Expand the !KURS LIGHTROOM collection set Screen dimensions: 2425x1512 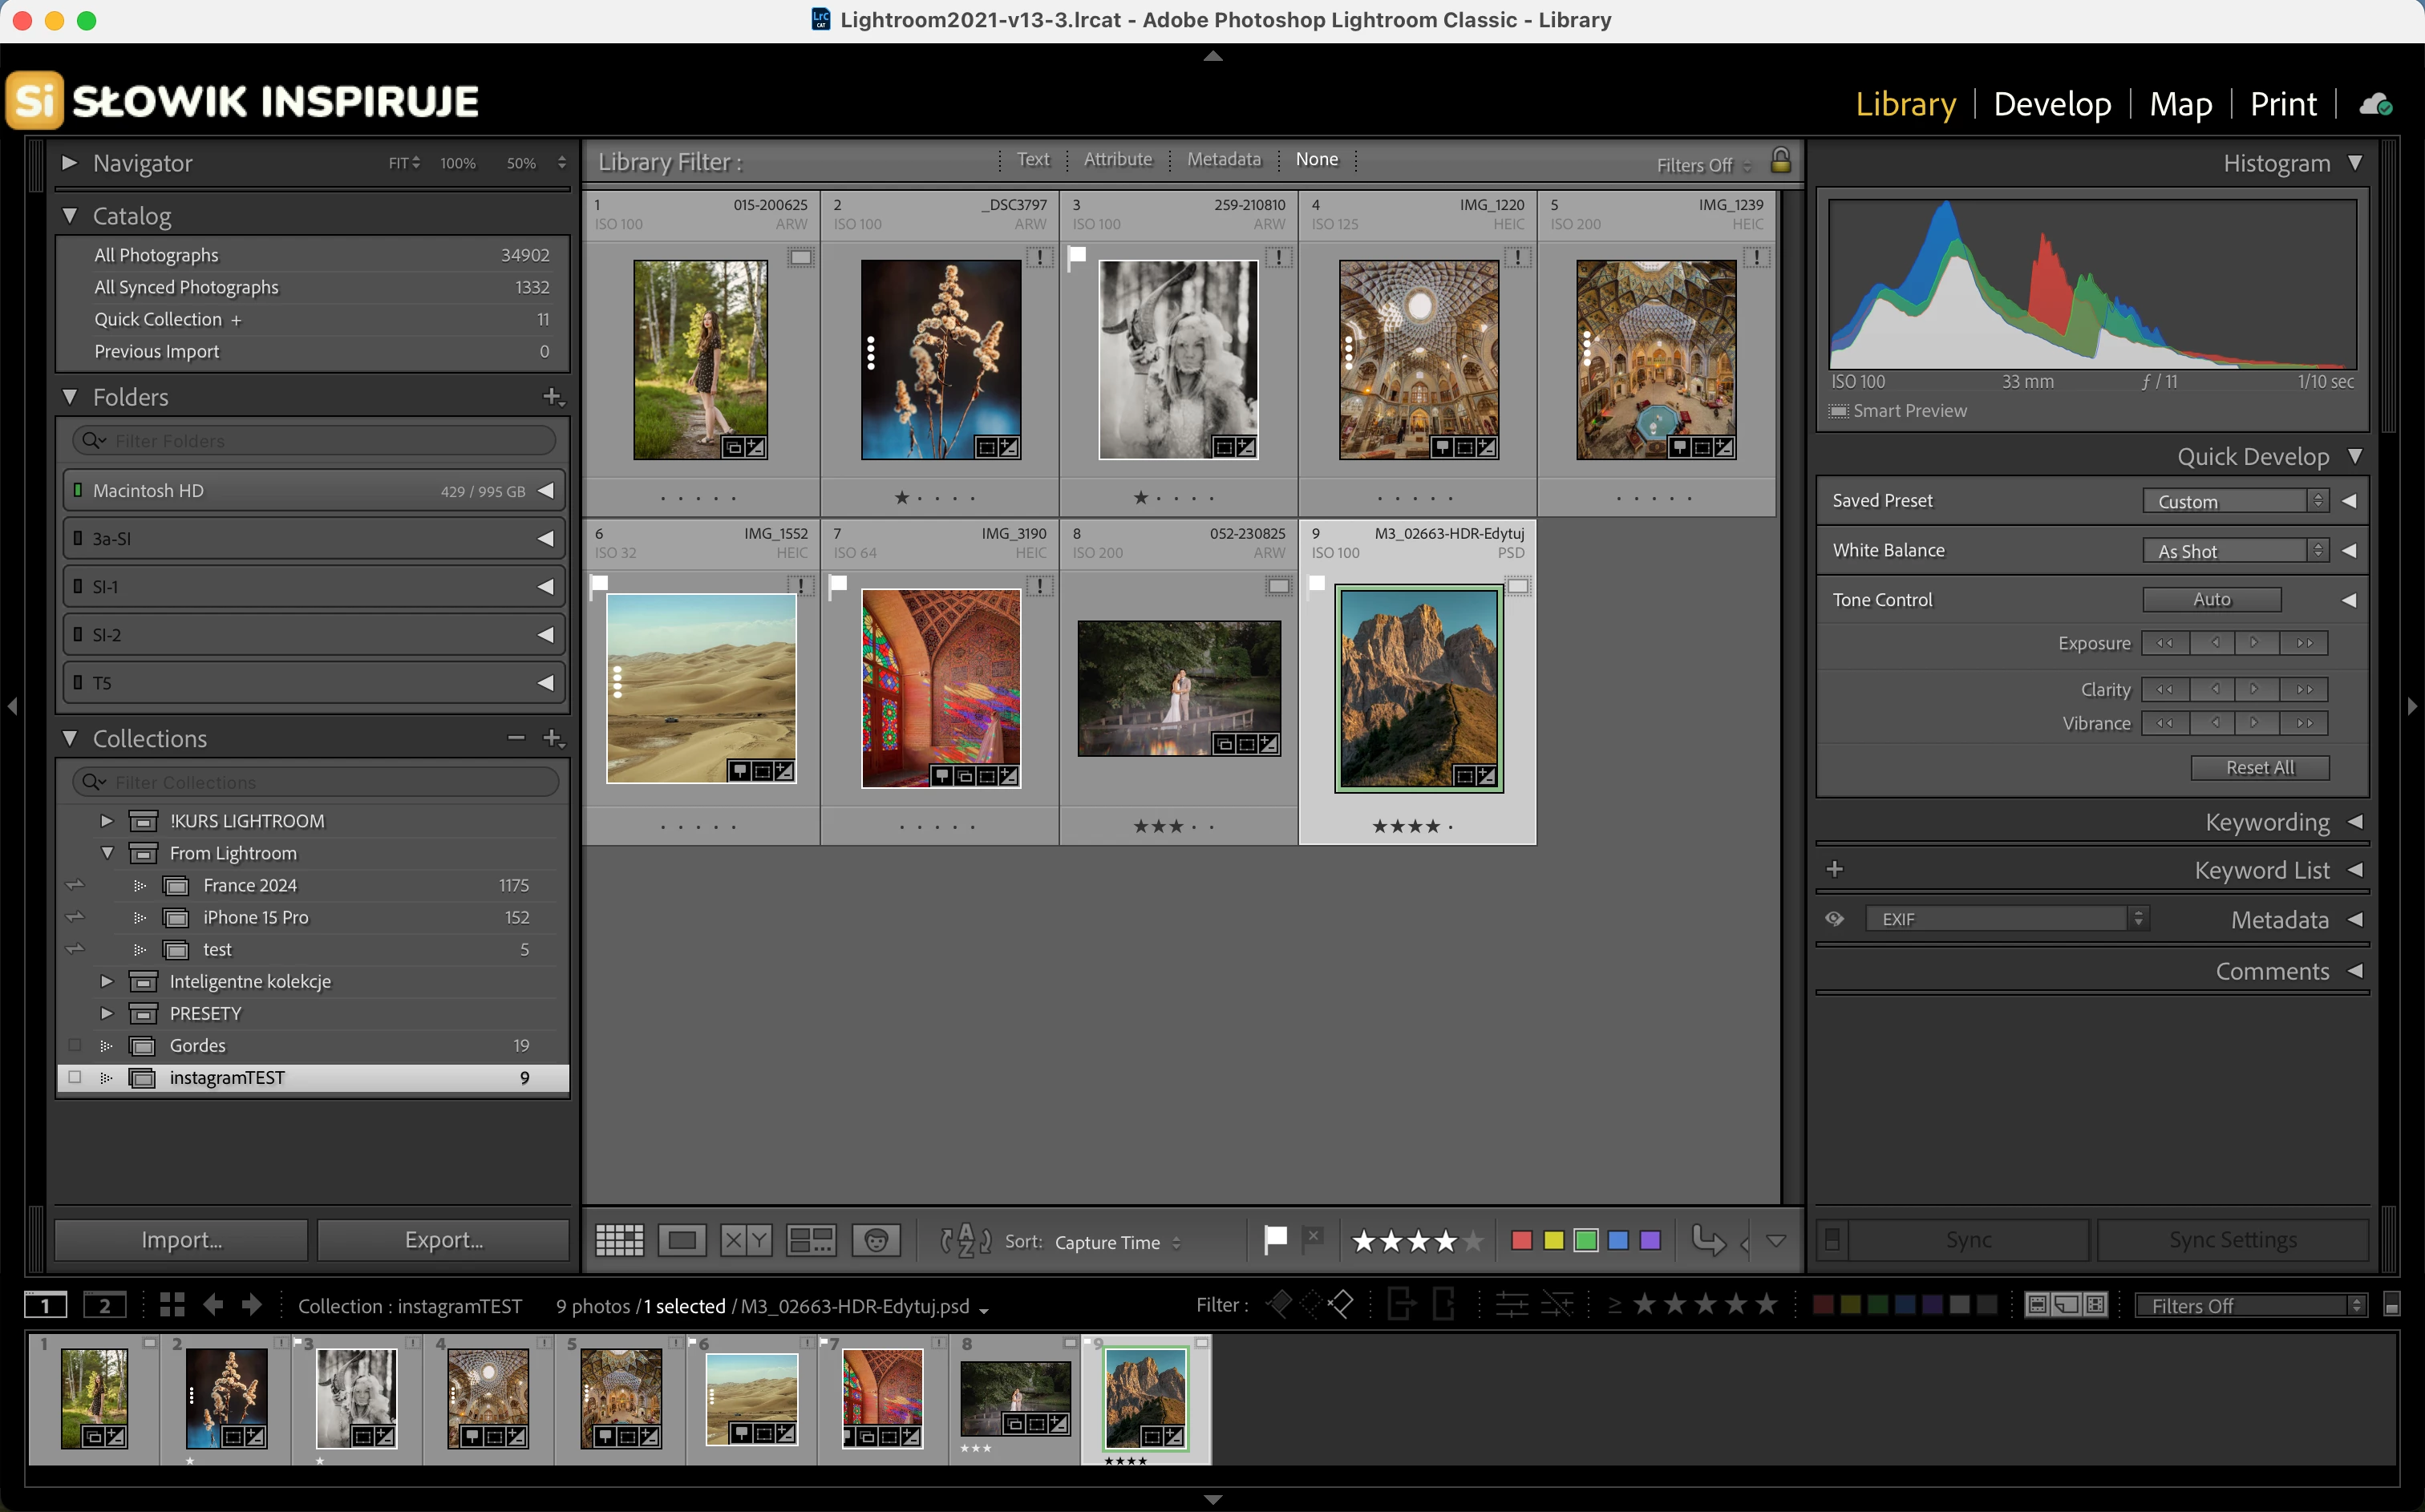pos(106,821)
